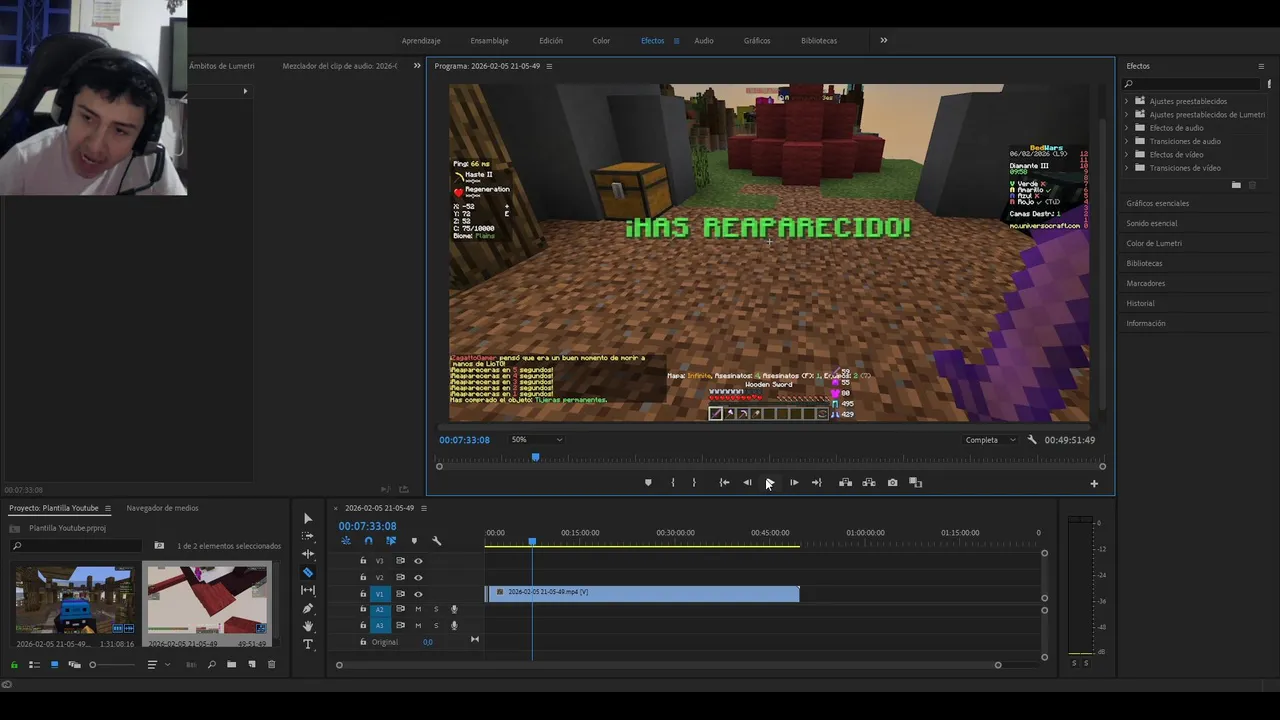
Task: Switch project panel to freeform view
Action: point(74,665)
